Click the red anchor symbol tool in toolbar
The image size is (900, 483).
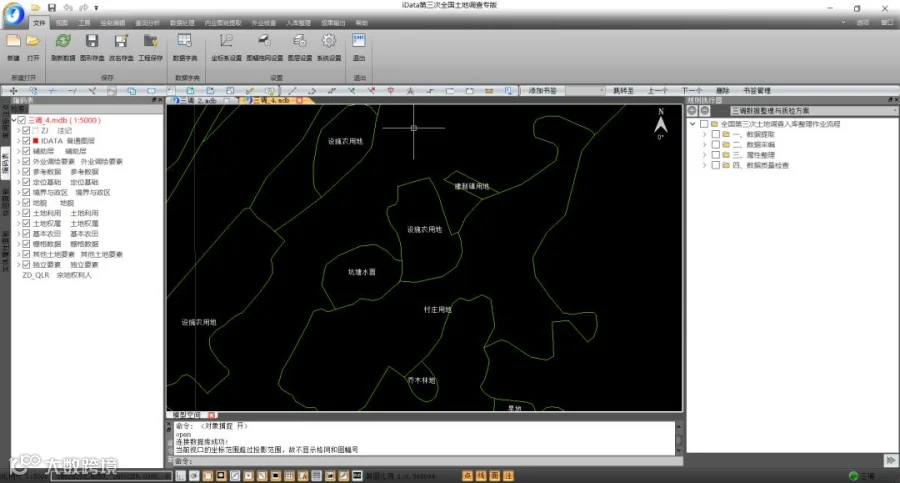tap(390, 91)
